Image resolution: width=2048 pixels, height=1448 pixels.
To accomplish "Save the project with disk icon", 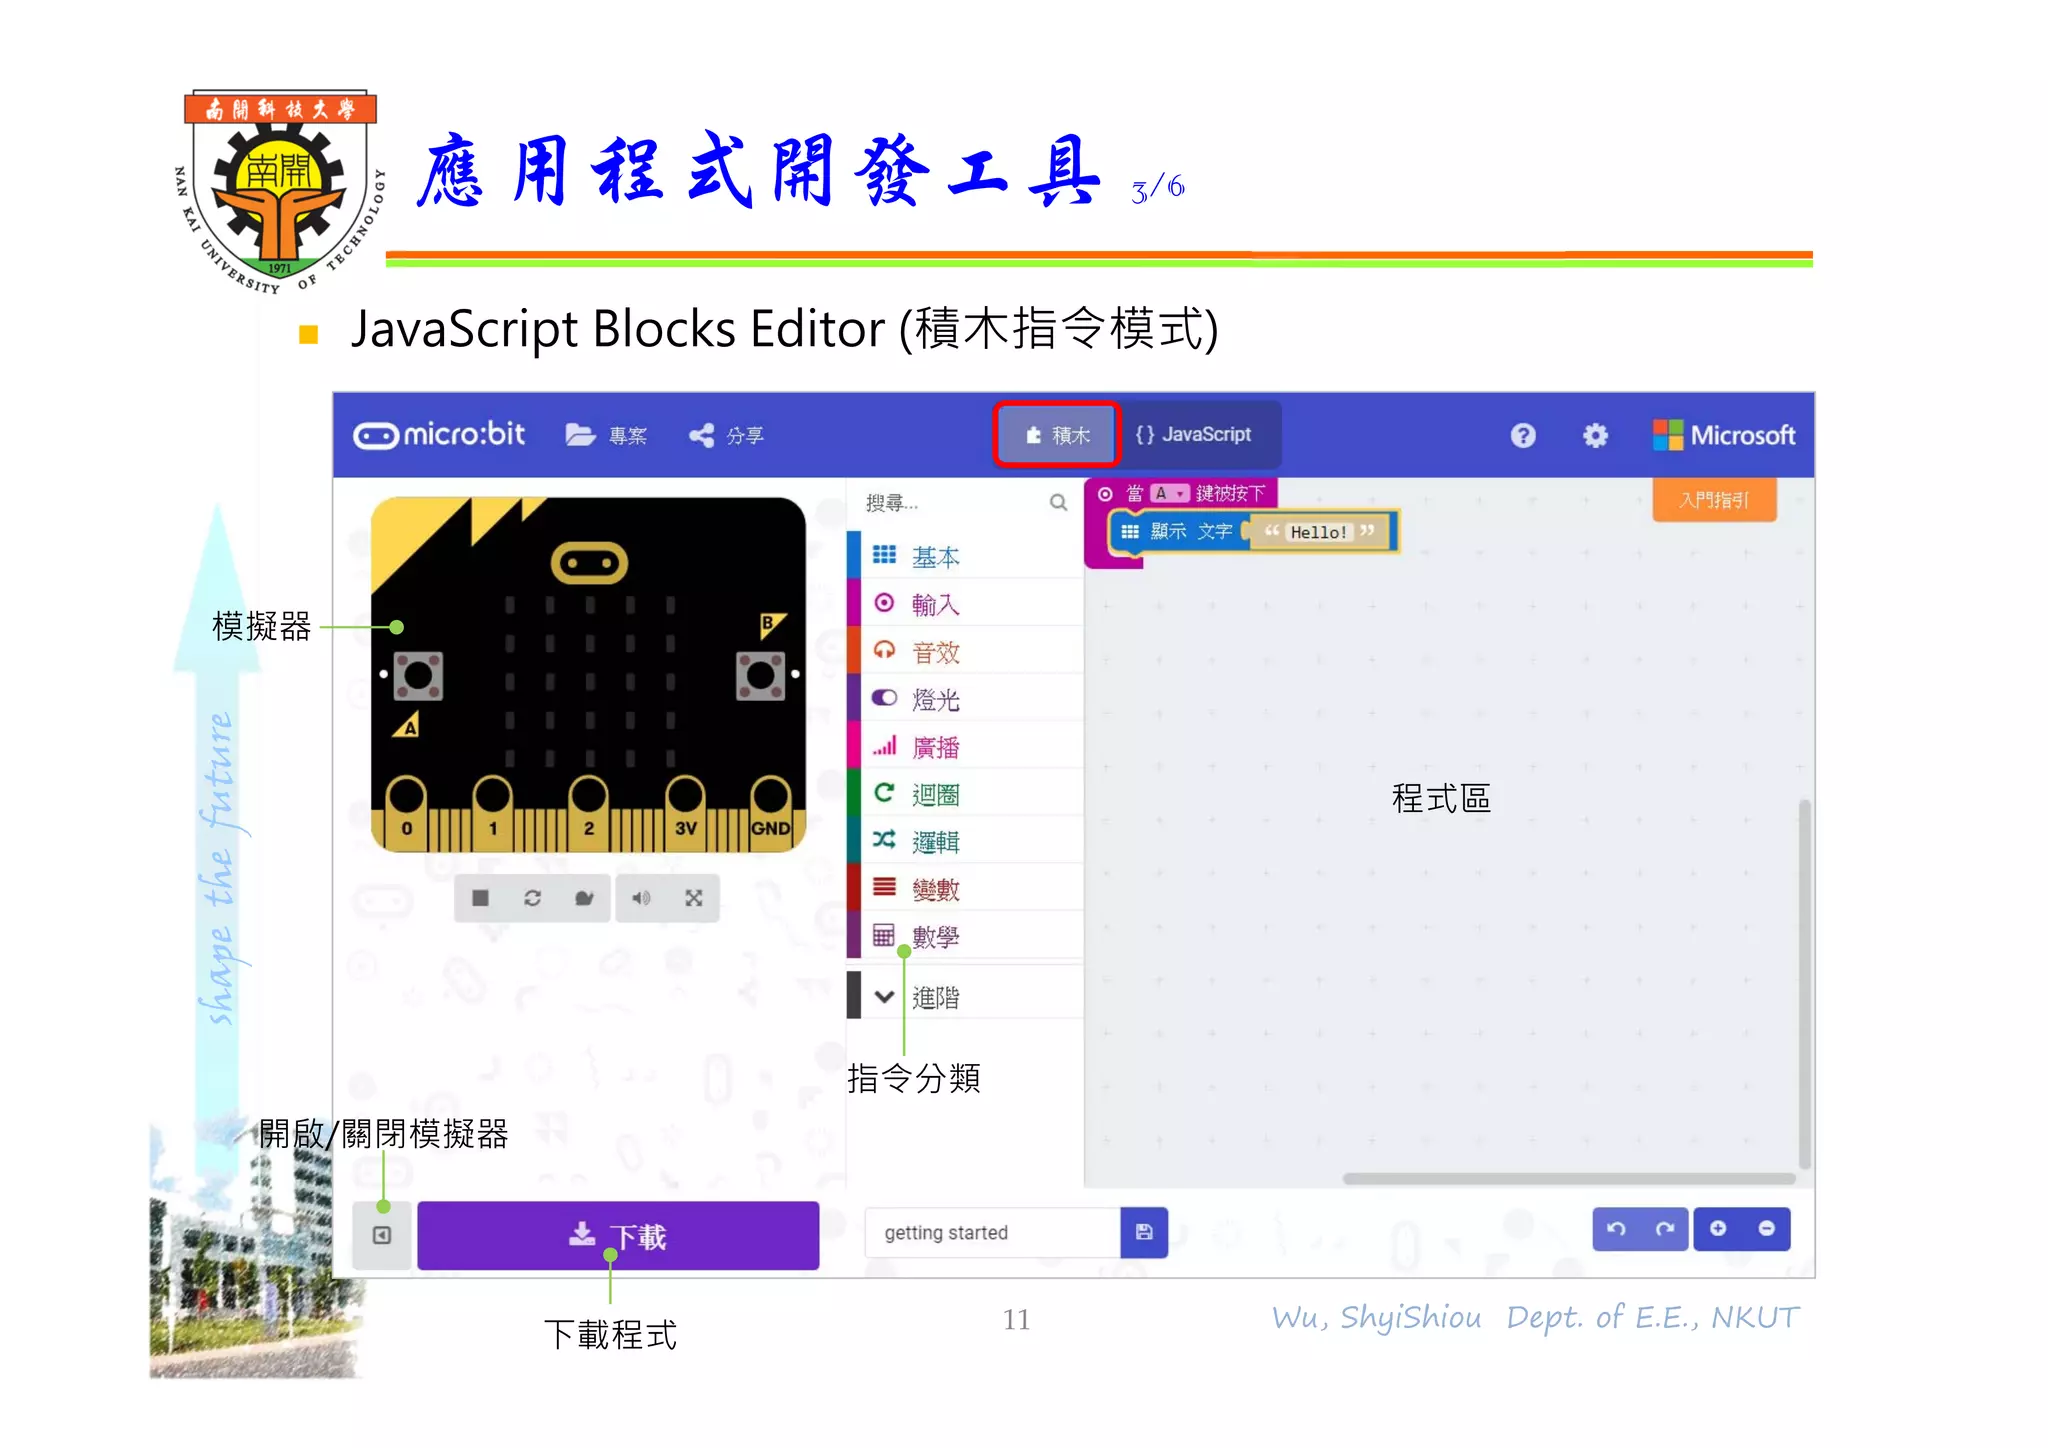I will click(1144, 1232).
